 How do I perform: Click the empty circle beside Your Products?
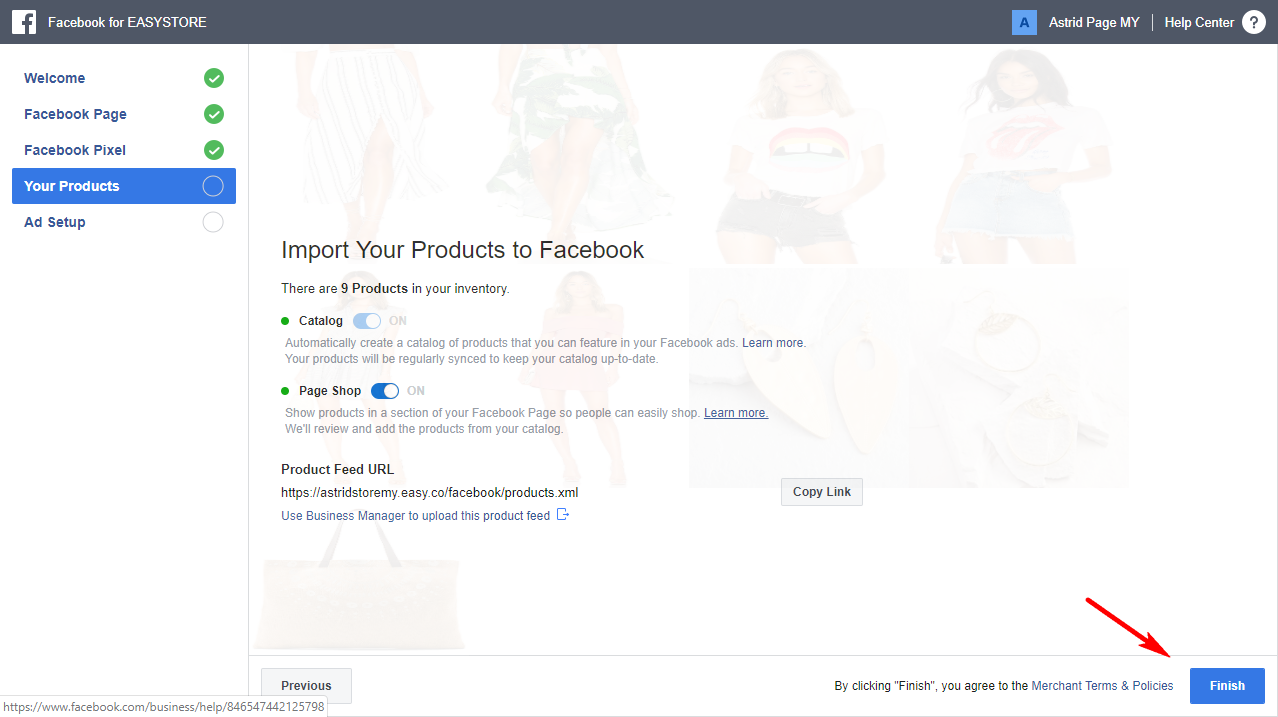click(213, 186)
